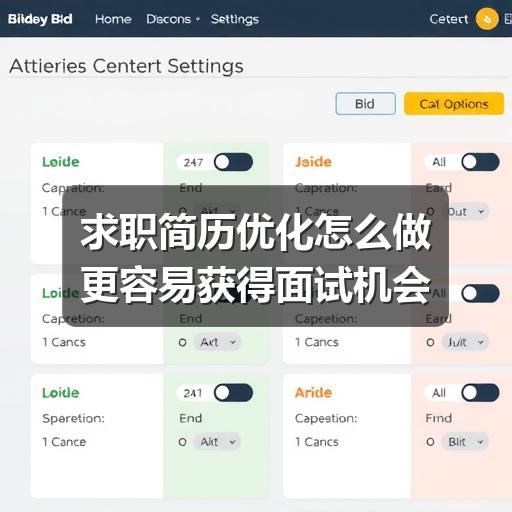
Task: Toggle the switch beside the 247 label
Action: [233, 162]
